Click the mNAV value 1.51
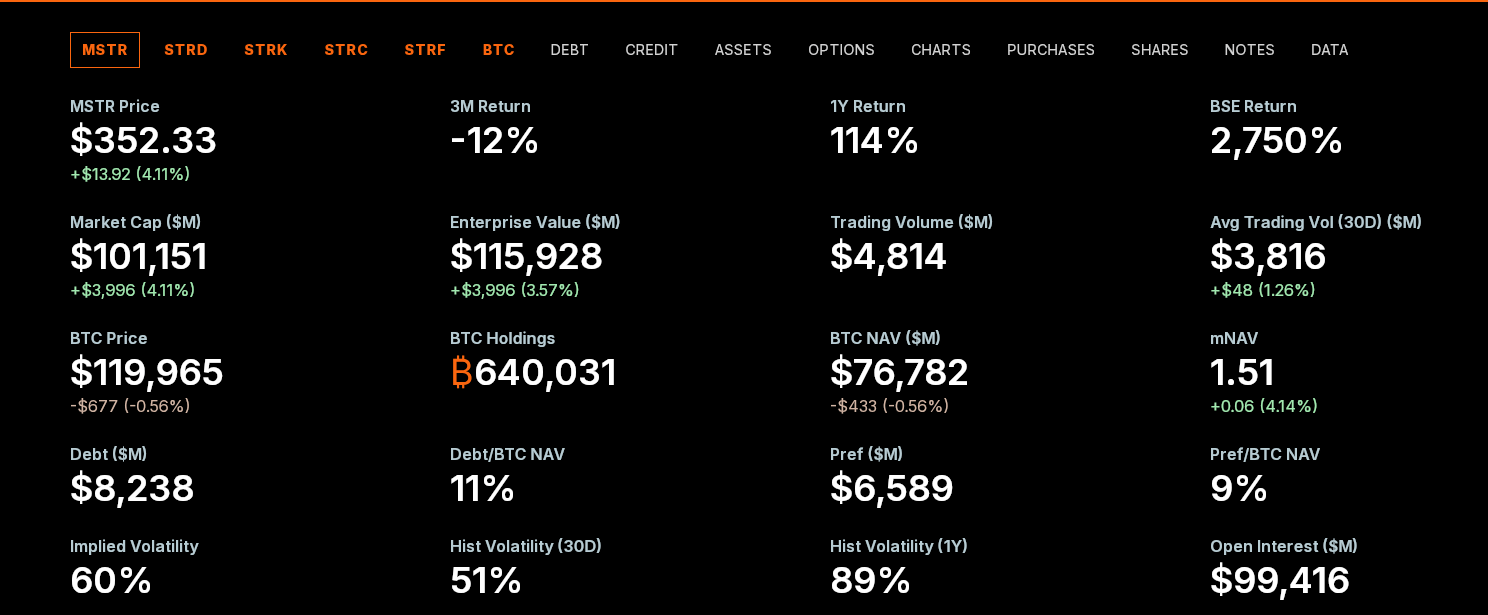The width and height of the screenshot is (1488, 615). coord(1241,373)
